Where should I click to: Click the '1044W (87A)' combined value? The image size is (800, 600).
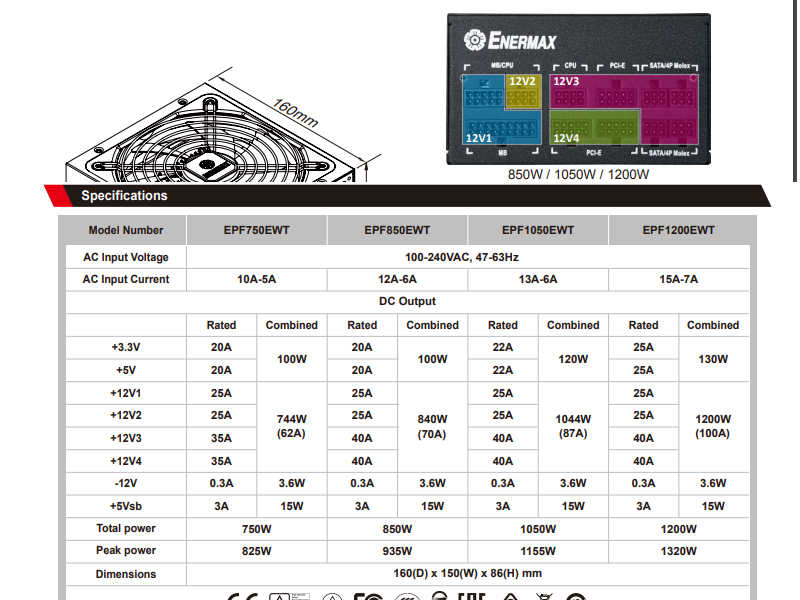click(573, 426)
